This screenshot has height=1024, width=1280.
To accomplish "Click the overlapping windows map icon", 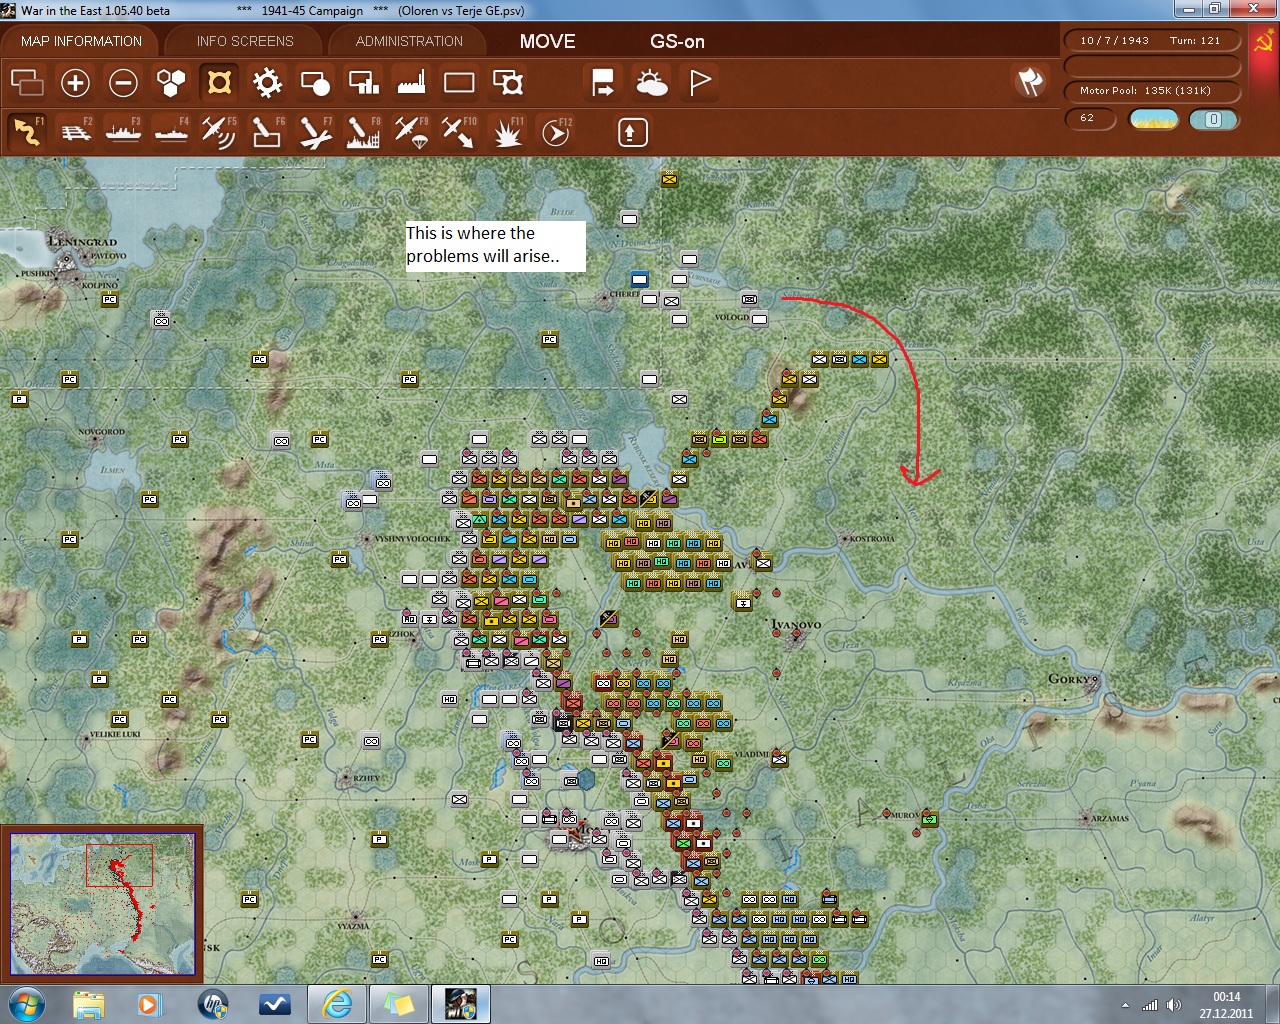I will click(27, 83).
